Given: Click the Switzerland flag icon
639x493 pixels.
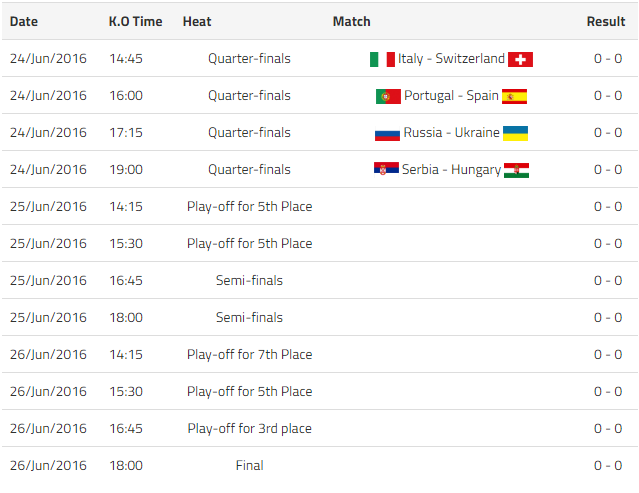Looking at the screenshot, I should click(520, 59).
